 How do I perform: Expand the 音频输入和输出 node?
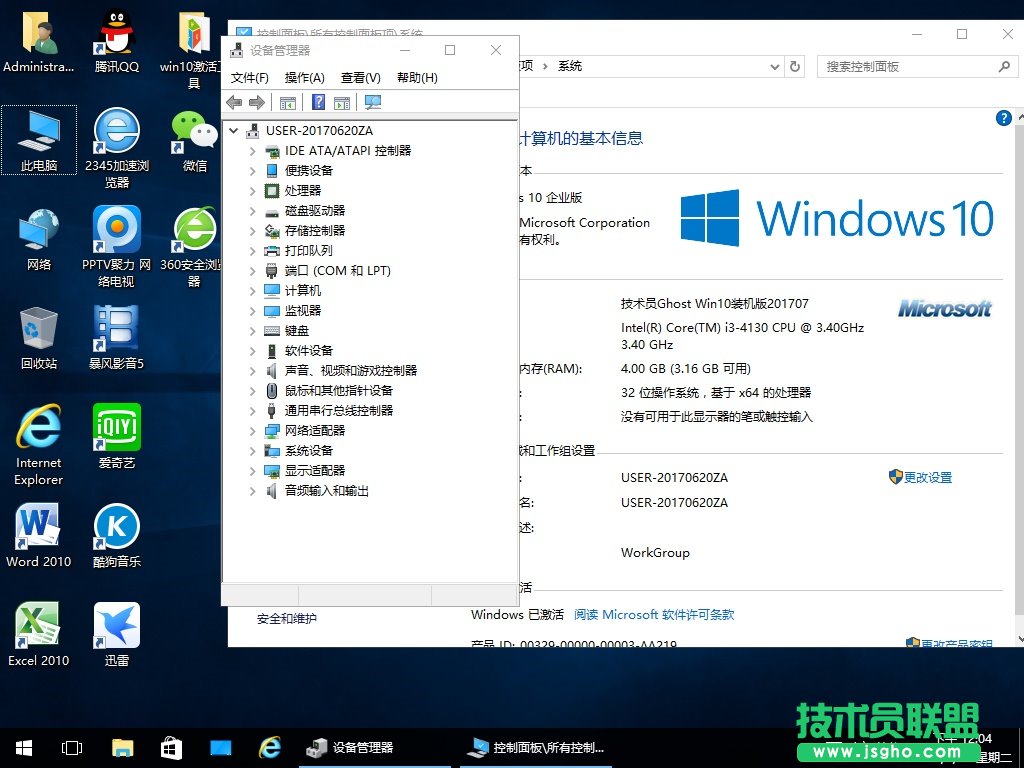[x=253, y=491]
